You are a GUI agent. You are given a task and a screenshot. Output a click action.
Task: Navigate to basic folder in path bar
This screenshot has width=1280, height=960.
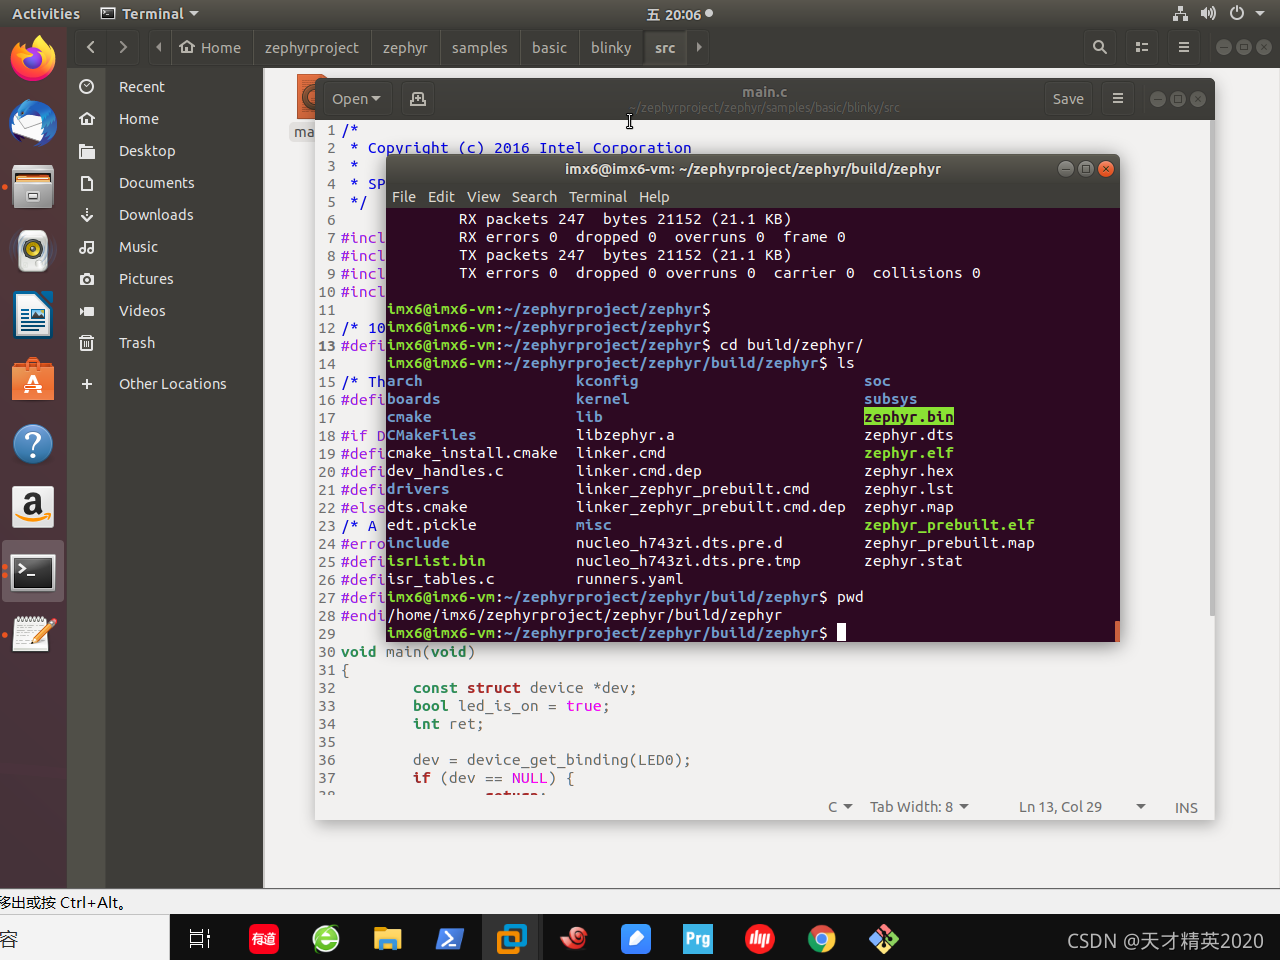(549, 47)
